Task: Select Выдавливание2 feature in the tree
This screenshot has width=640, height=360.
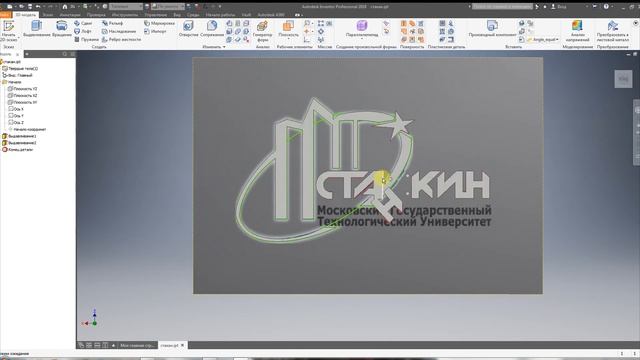Action: tap(19, 143)
